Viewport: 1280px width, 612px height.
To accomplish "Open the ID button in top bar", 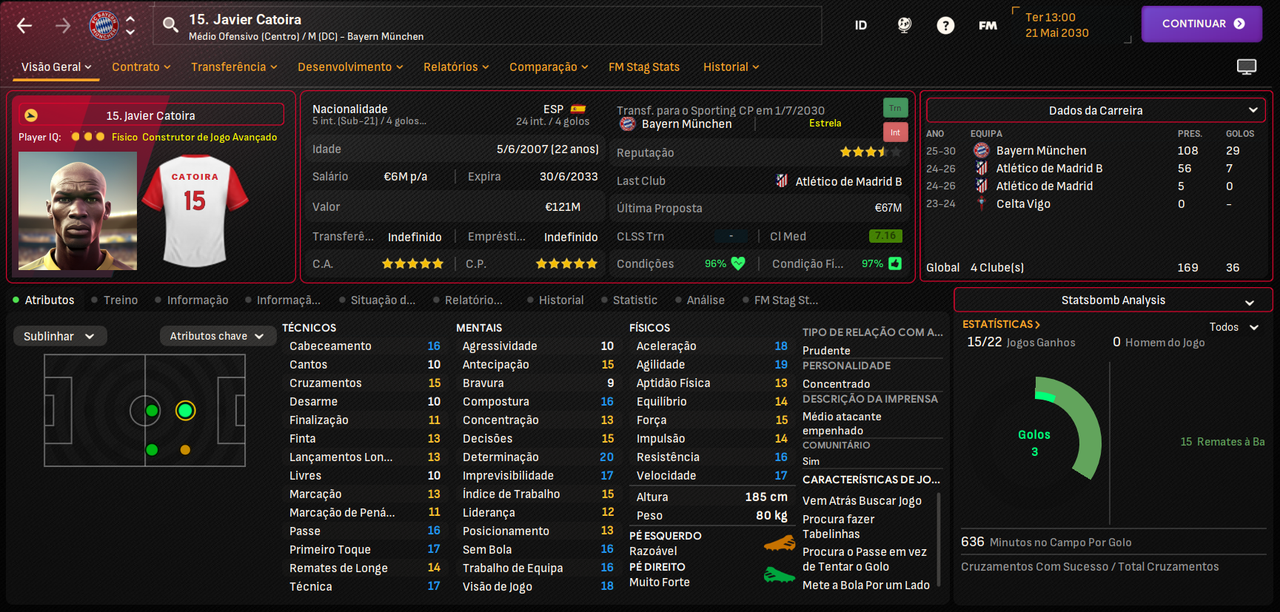I will pos(861,25).
